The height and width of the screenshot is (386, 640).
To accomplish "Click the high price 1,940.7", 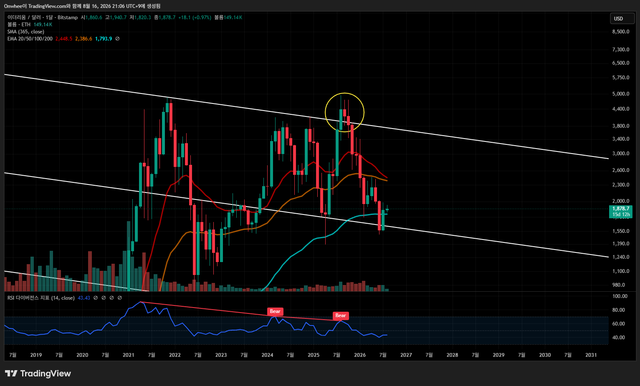I will point(118,18).
